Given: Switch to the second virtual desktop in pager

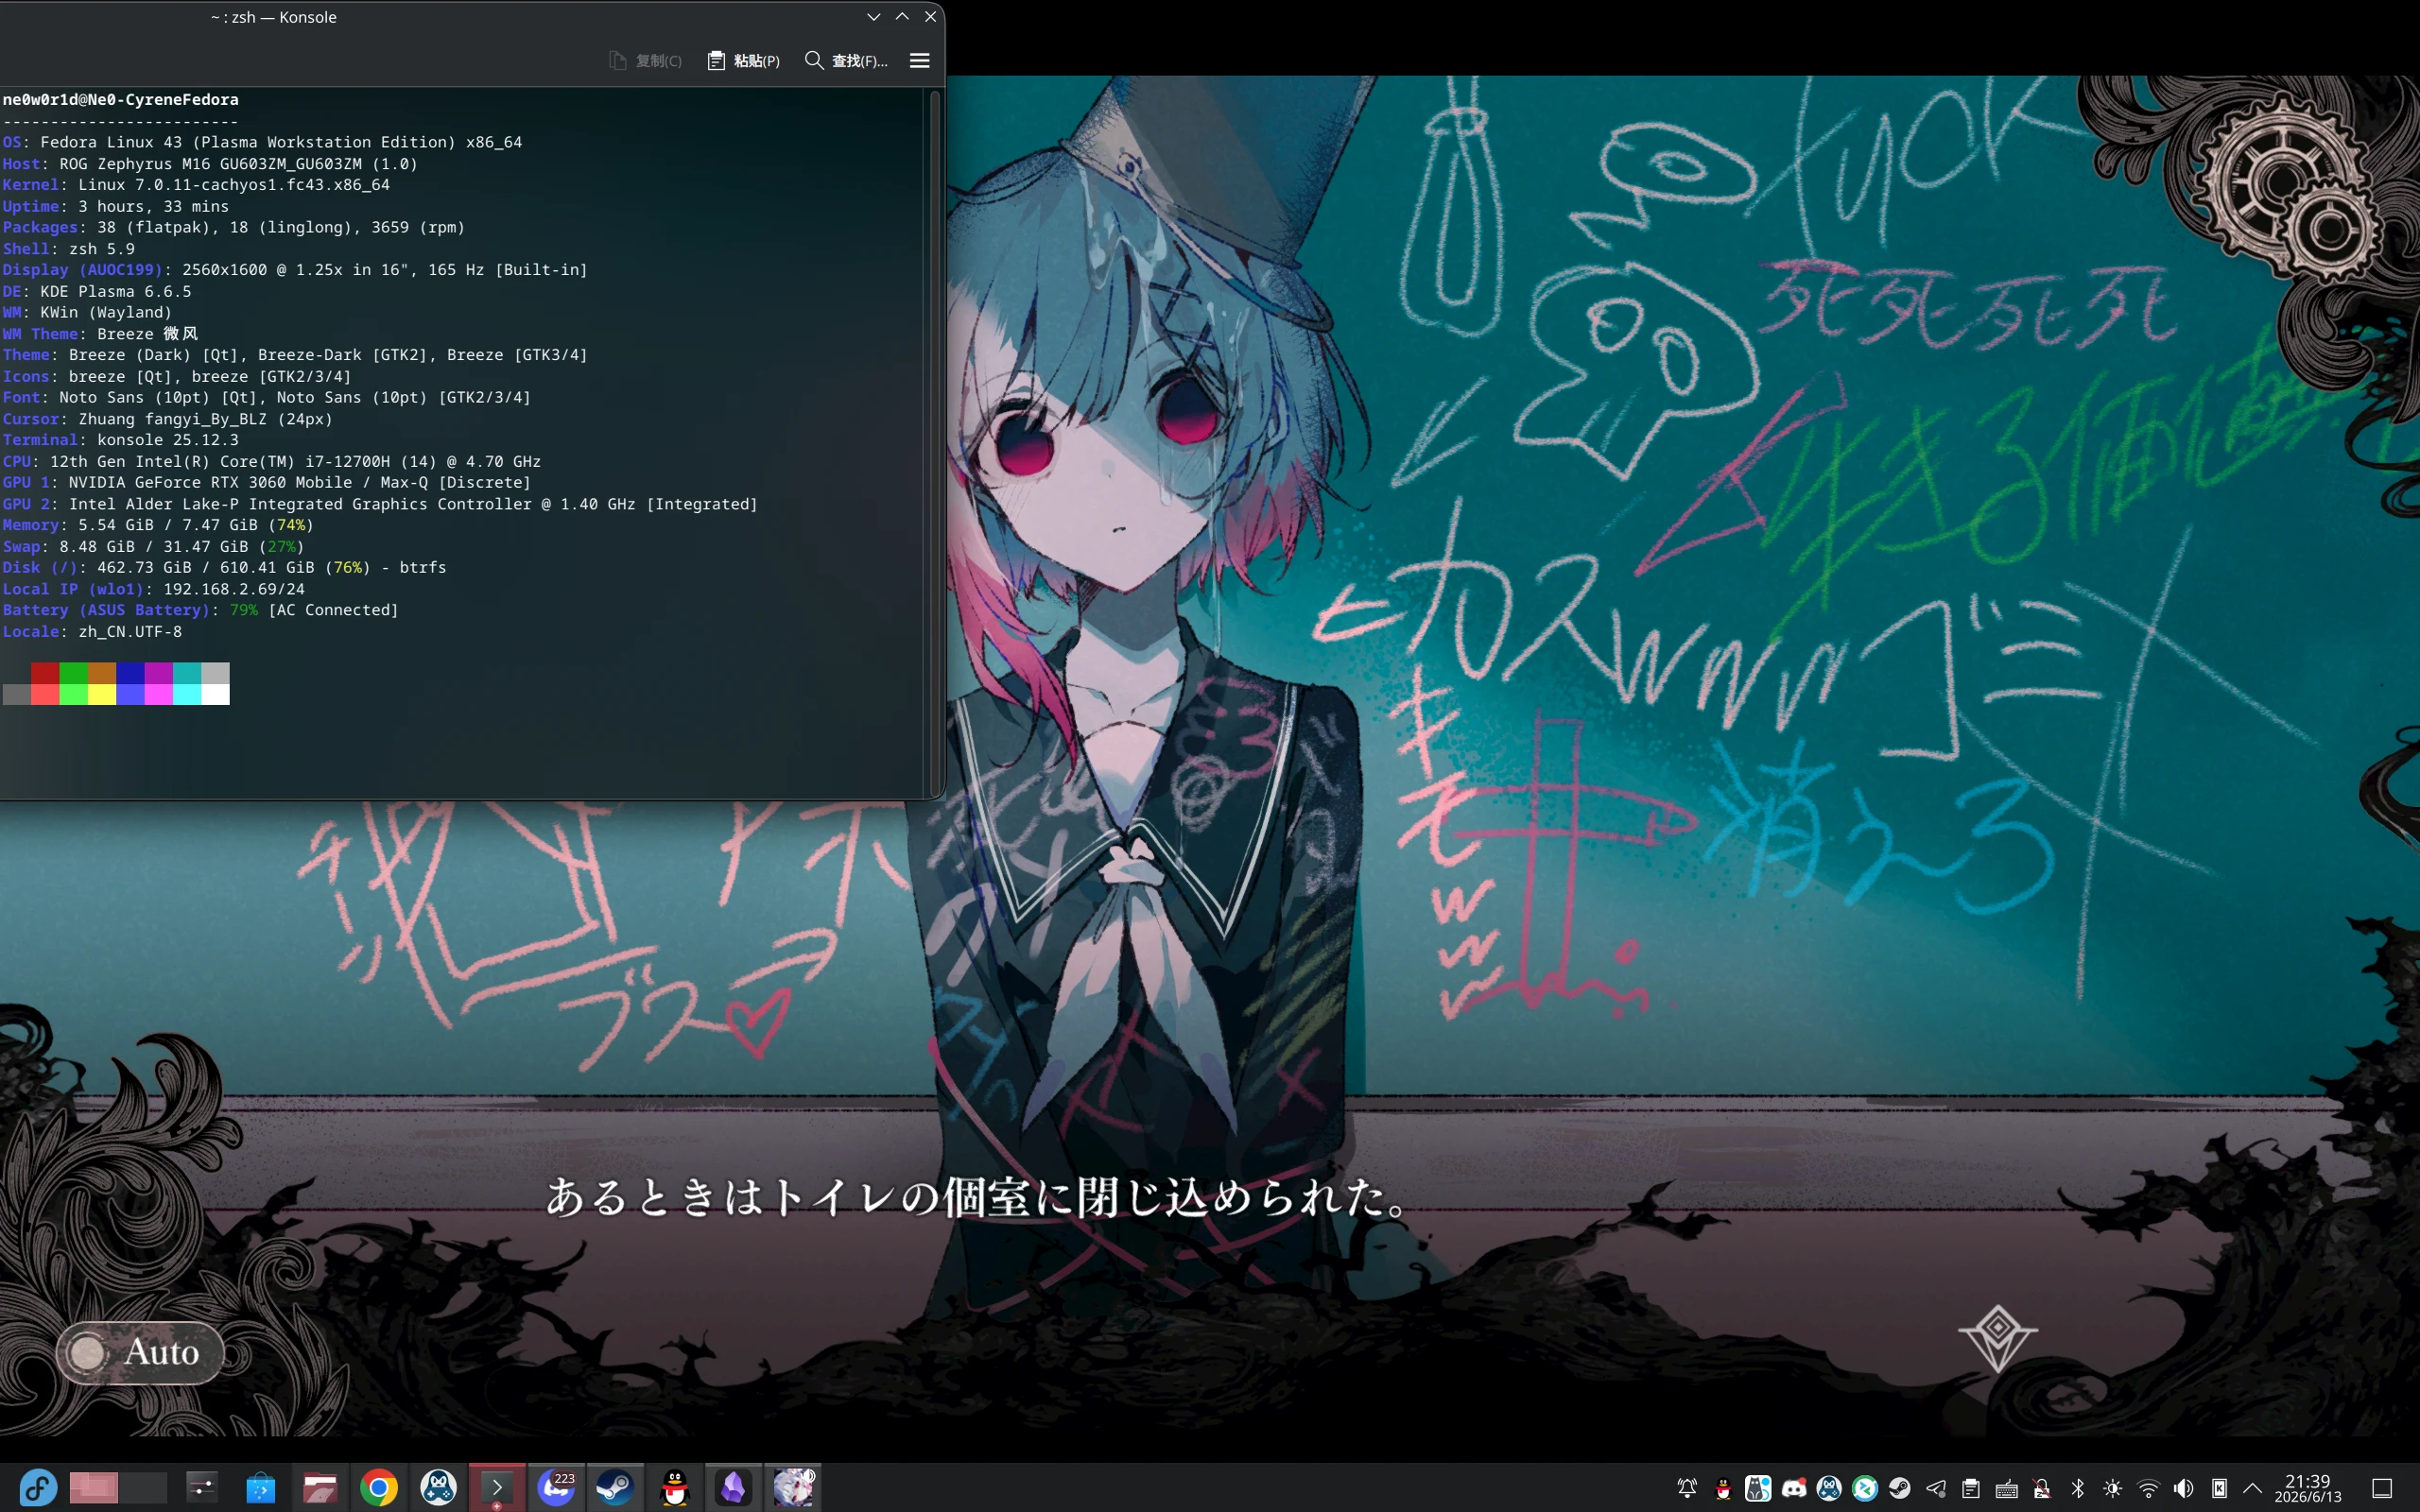Looking at the screenshot, I should click(143, 1488).
